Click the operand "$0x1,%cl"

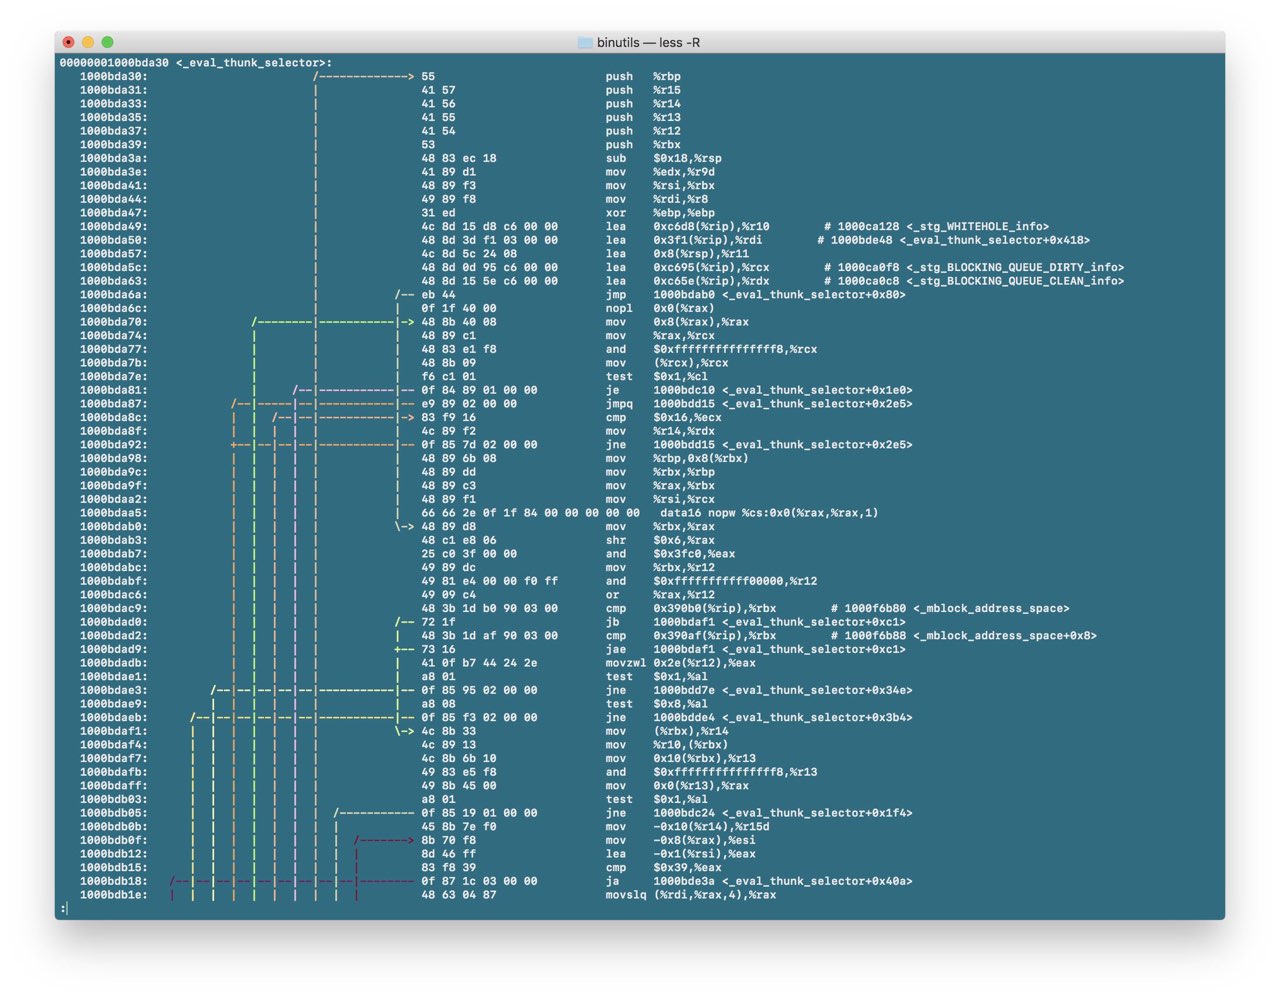tap(681, 377)
